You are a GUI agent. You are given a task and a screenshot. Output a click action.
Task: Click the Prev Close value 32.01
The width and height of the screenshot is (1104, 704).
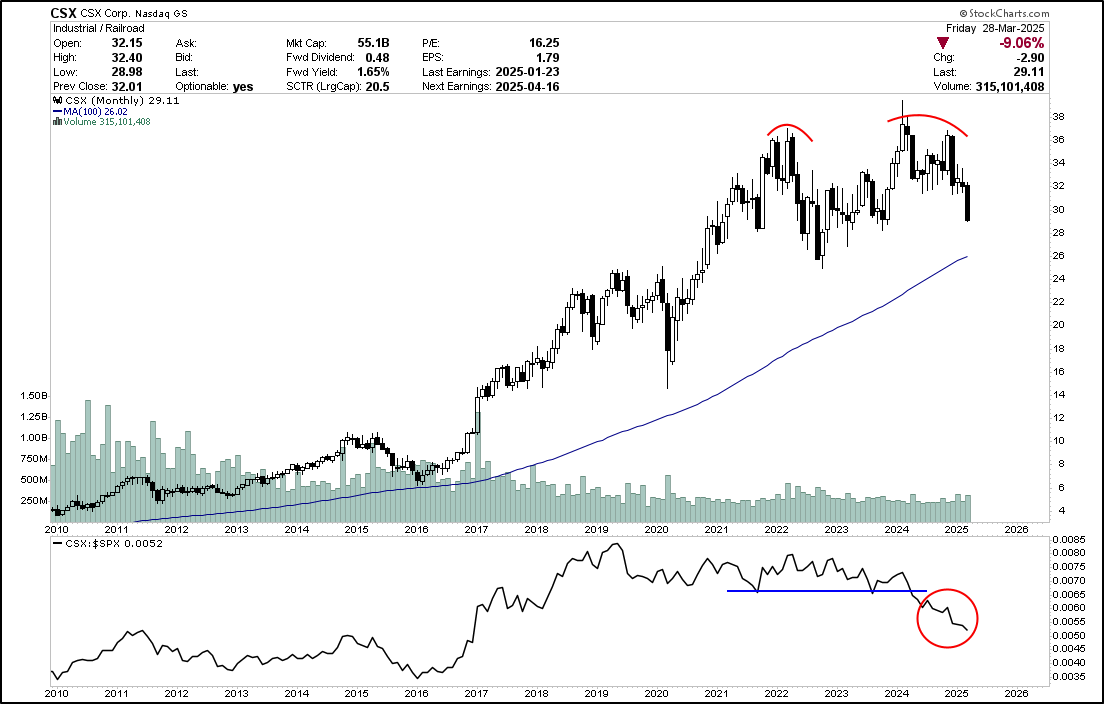click(x=127, y=87)
